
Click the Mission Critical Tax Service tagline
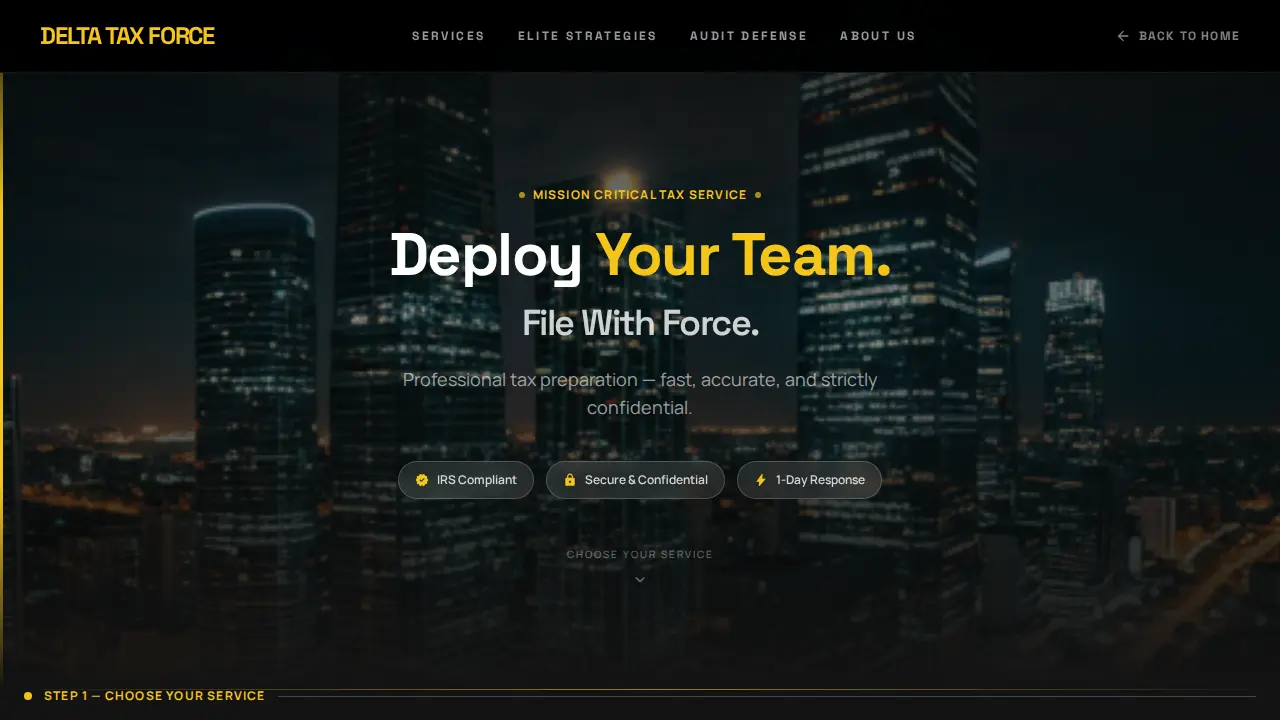pos(640,195)
